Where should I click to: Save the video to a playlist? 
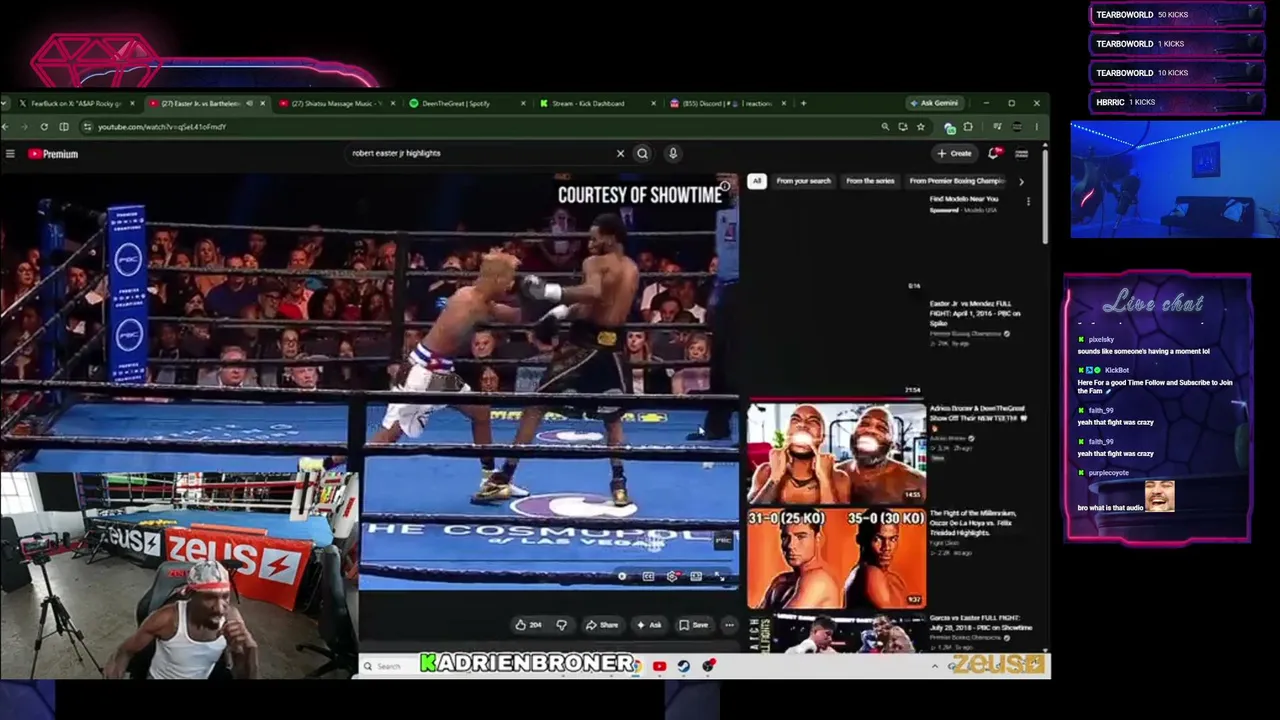(693, 625)
